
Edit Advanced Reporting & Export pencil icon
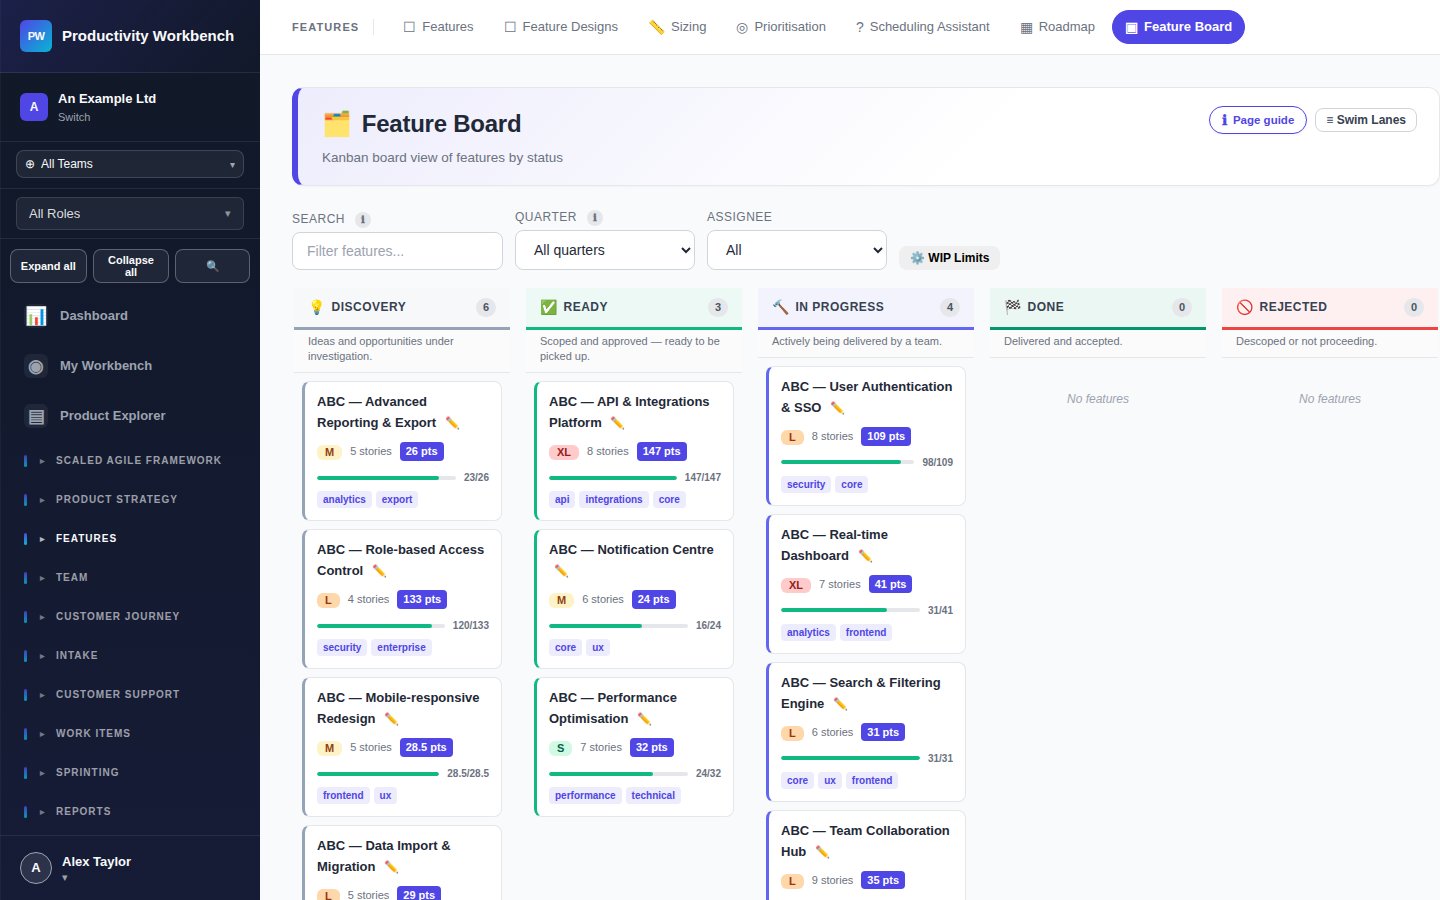point(452,423)
